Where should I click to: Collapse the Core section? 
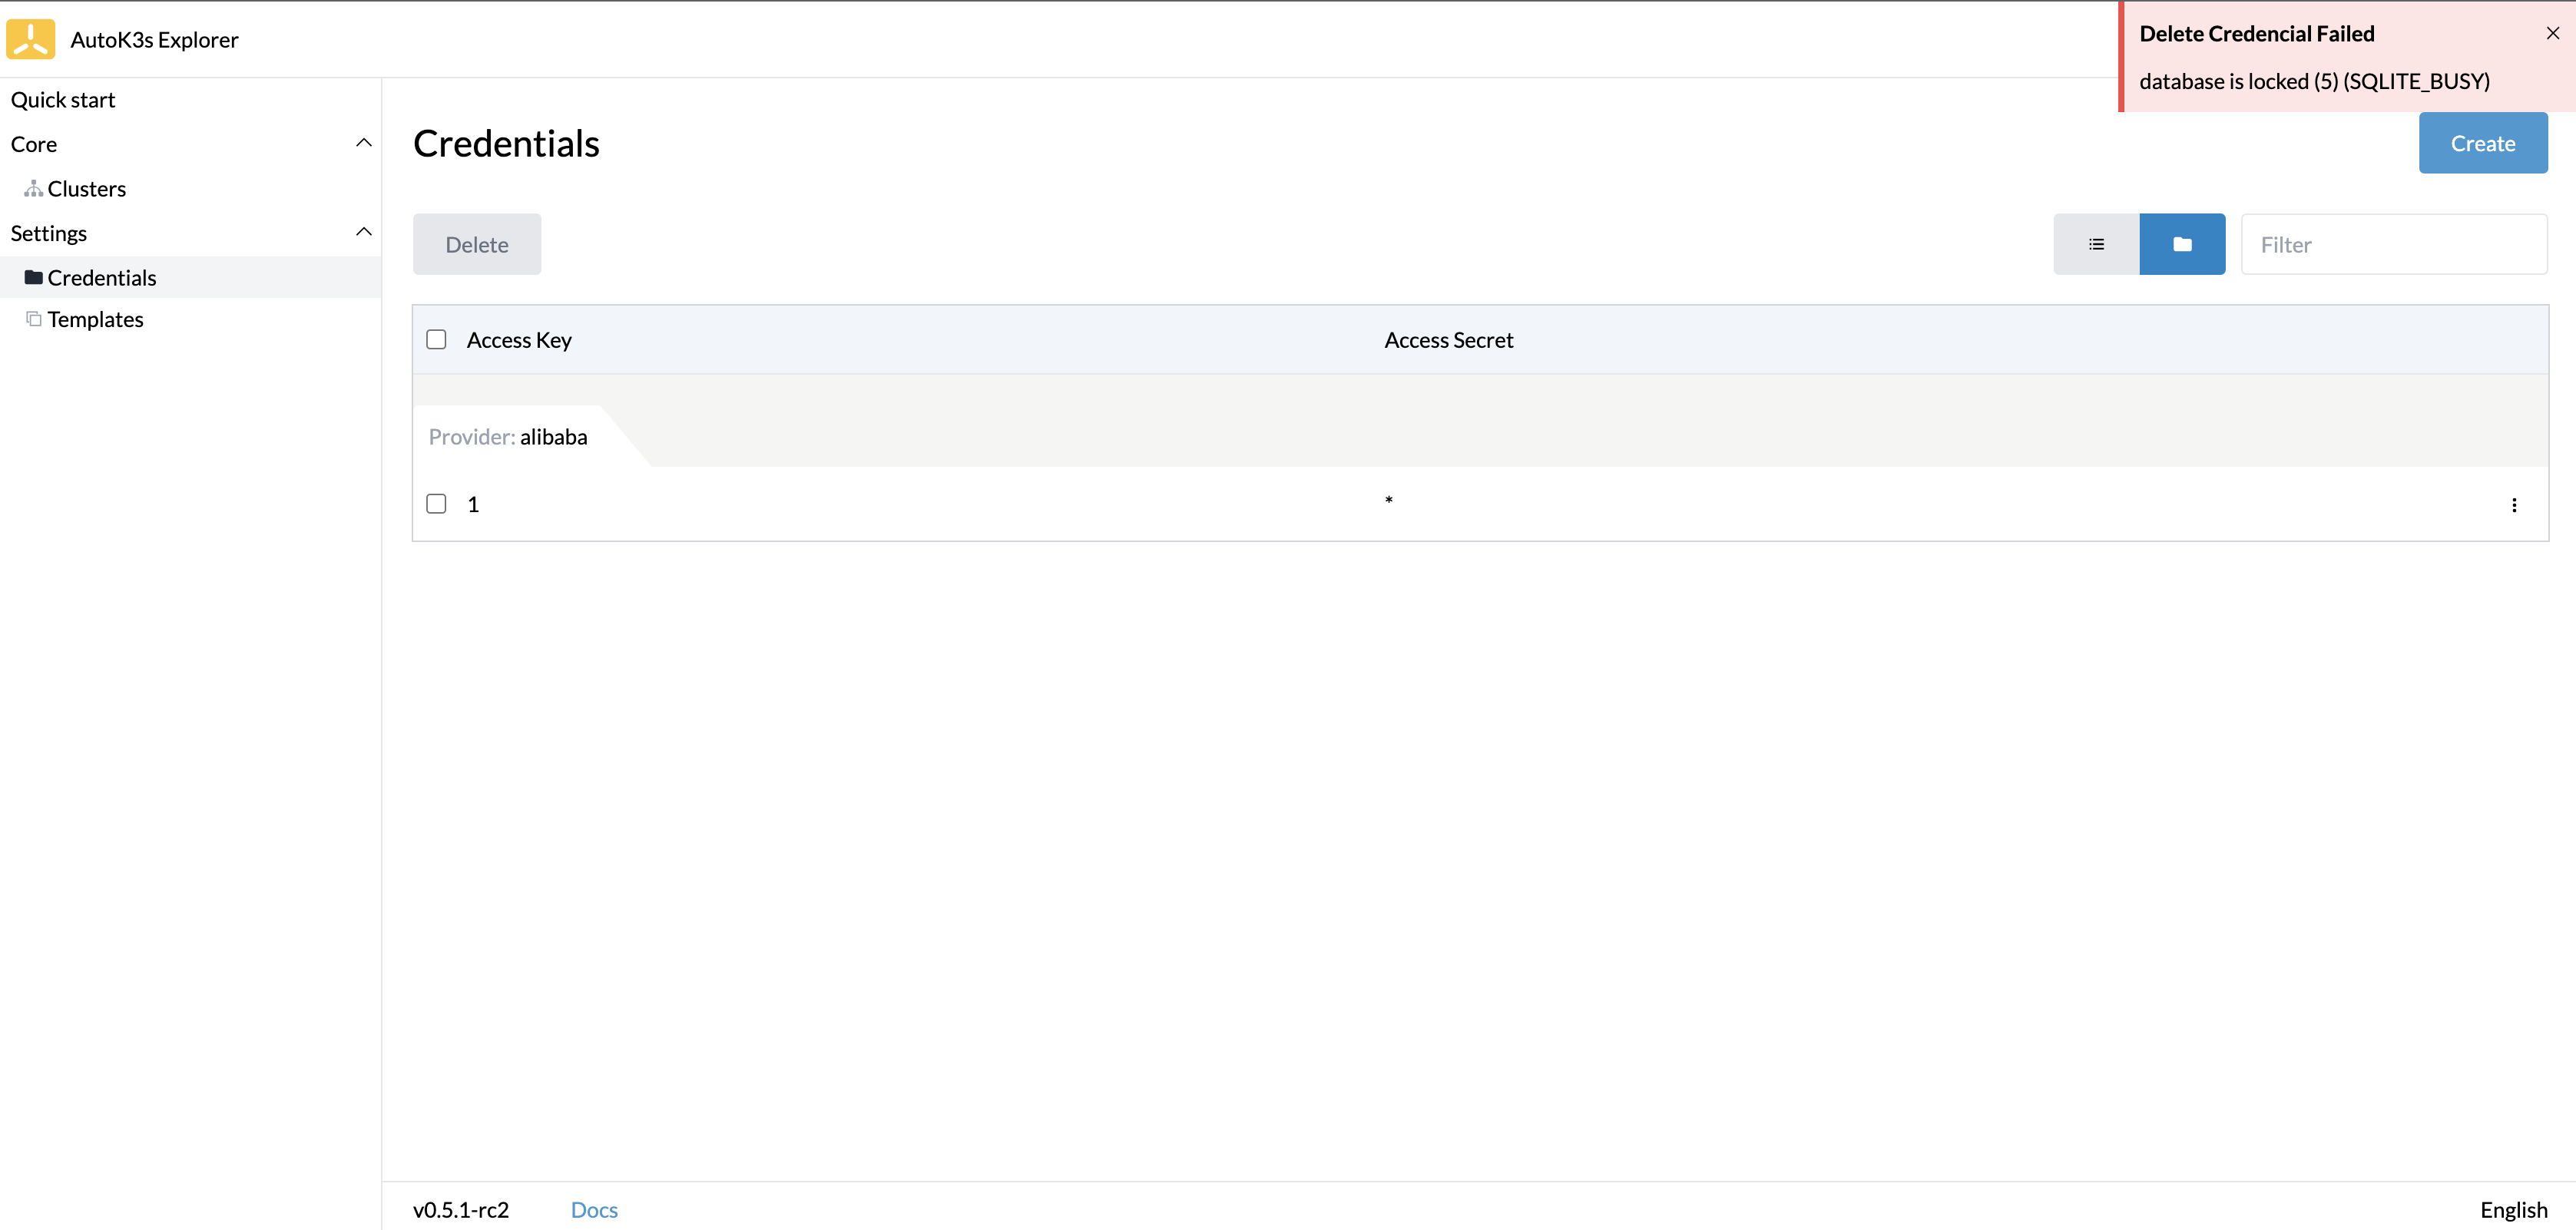(x=364, y=142)
